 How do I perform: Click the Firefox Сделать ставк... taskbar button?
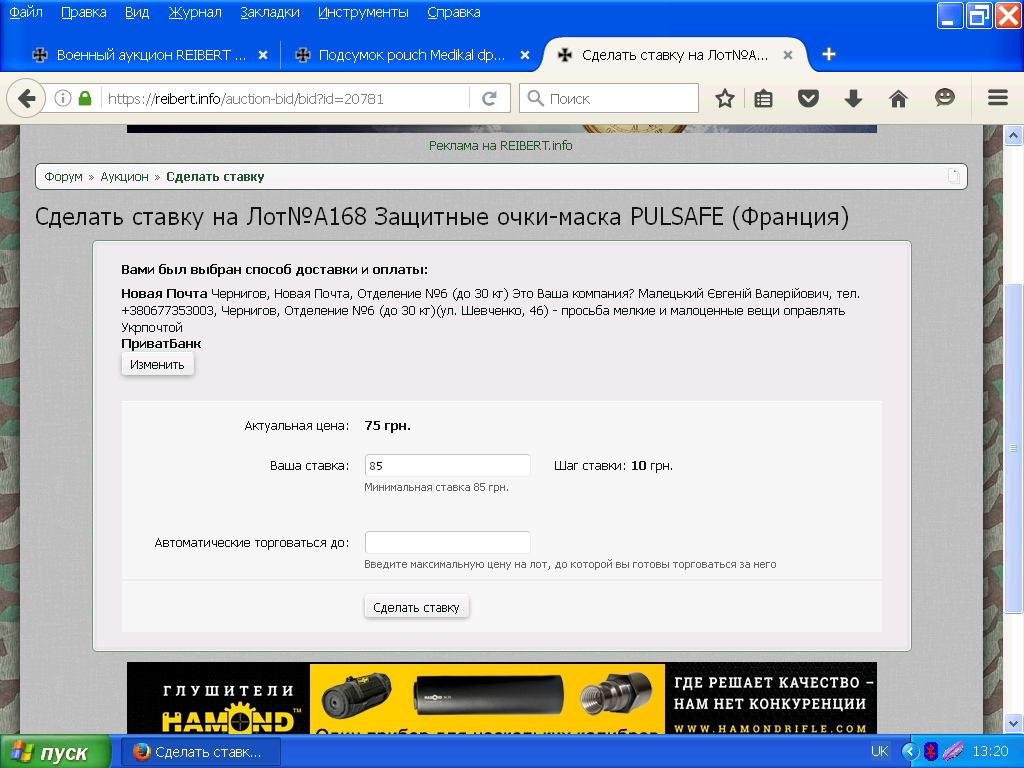coord(201,752)
